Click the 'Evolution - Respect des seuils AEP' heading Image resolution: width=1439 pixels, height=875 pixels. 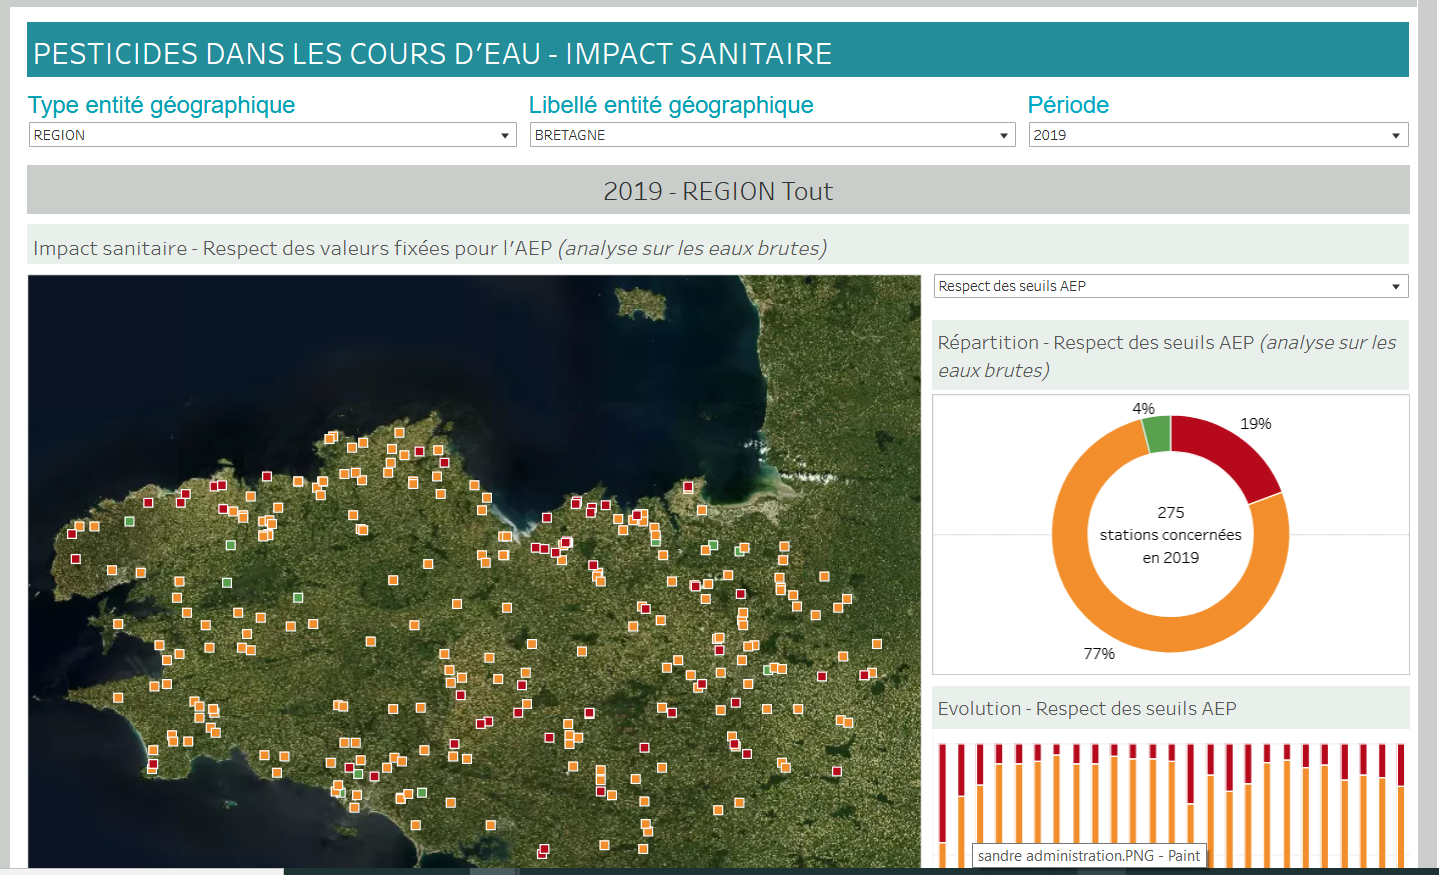point(1087,709)
